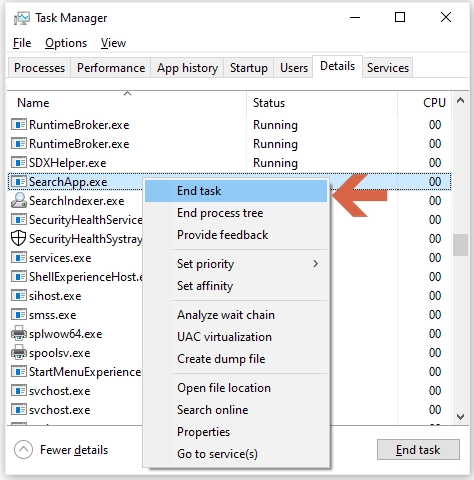This screenshot has height=480, width=474.
Task: Sort by the Name column header
Action: (127, 103)
